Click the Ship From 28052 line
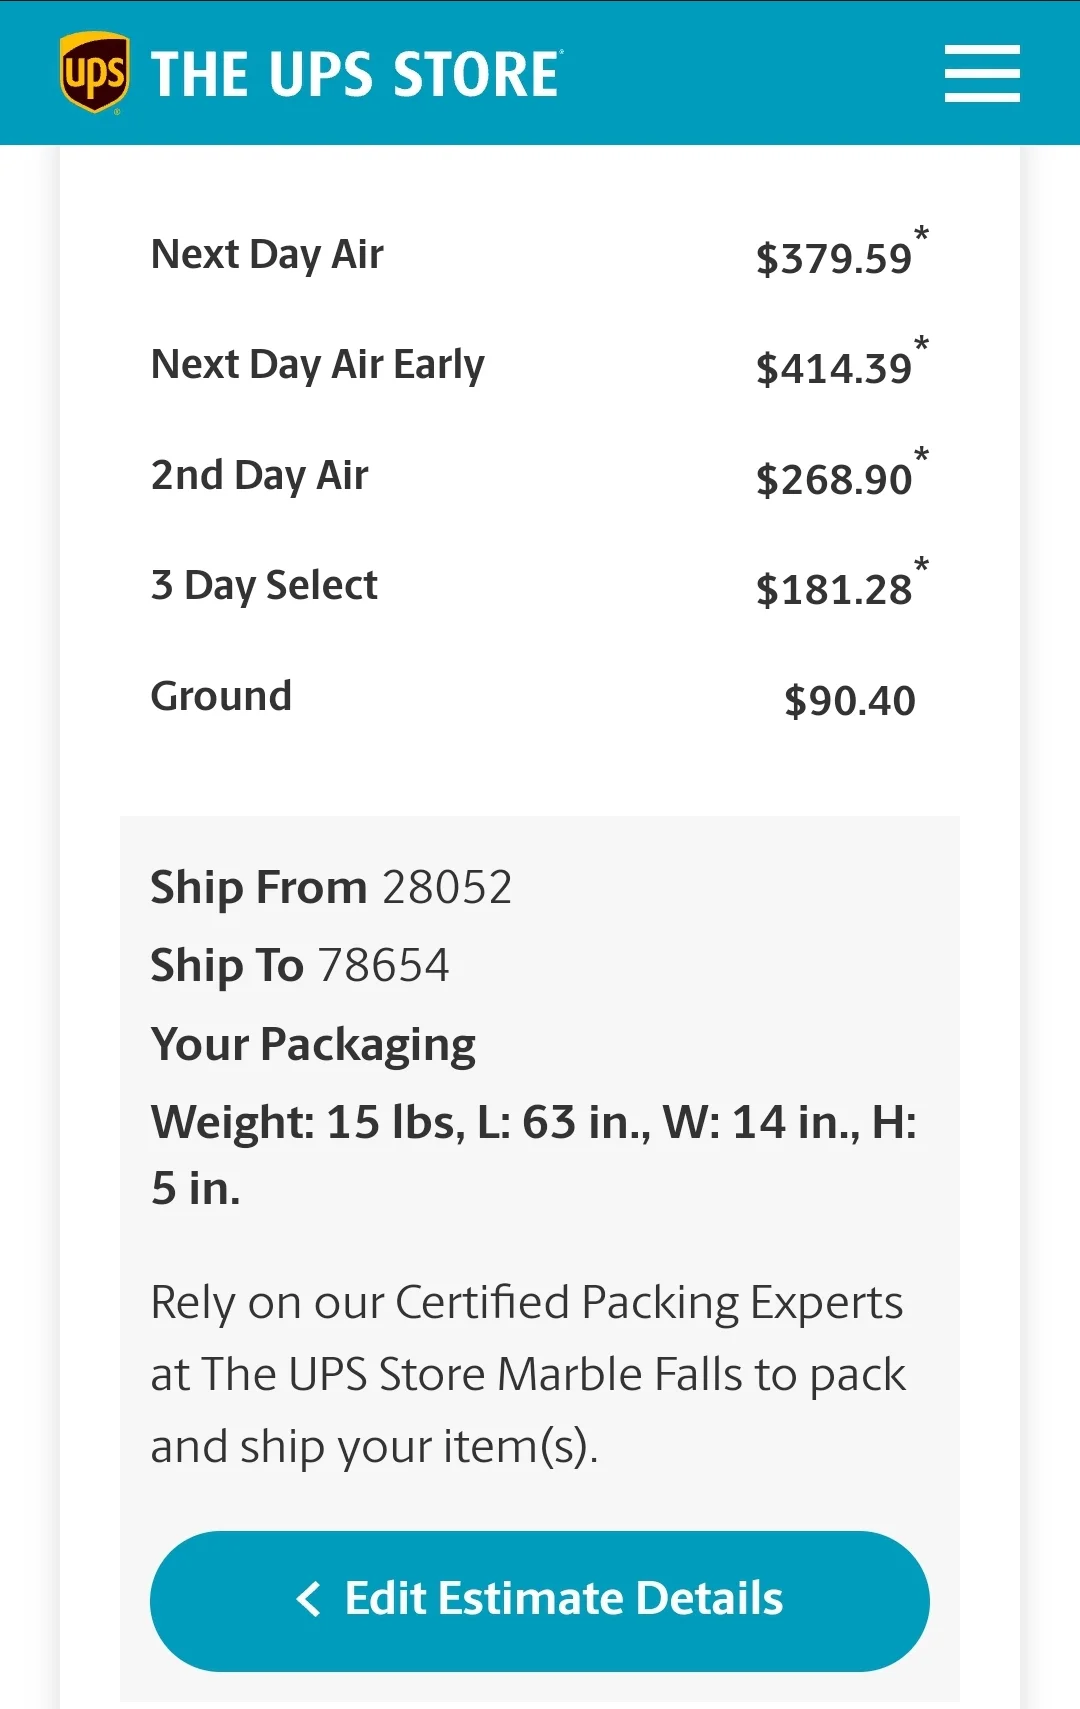The height and width of the screenshot is (1709, 1080). 331,887
